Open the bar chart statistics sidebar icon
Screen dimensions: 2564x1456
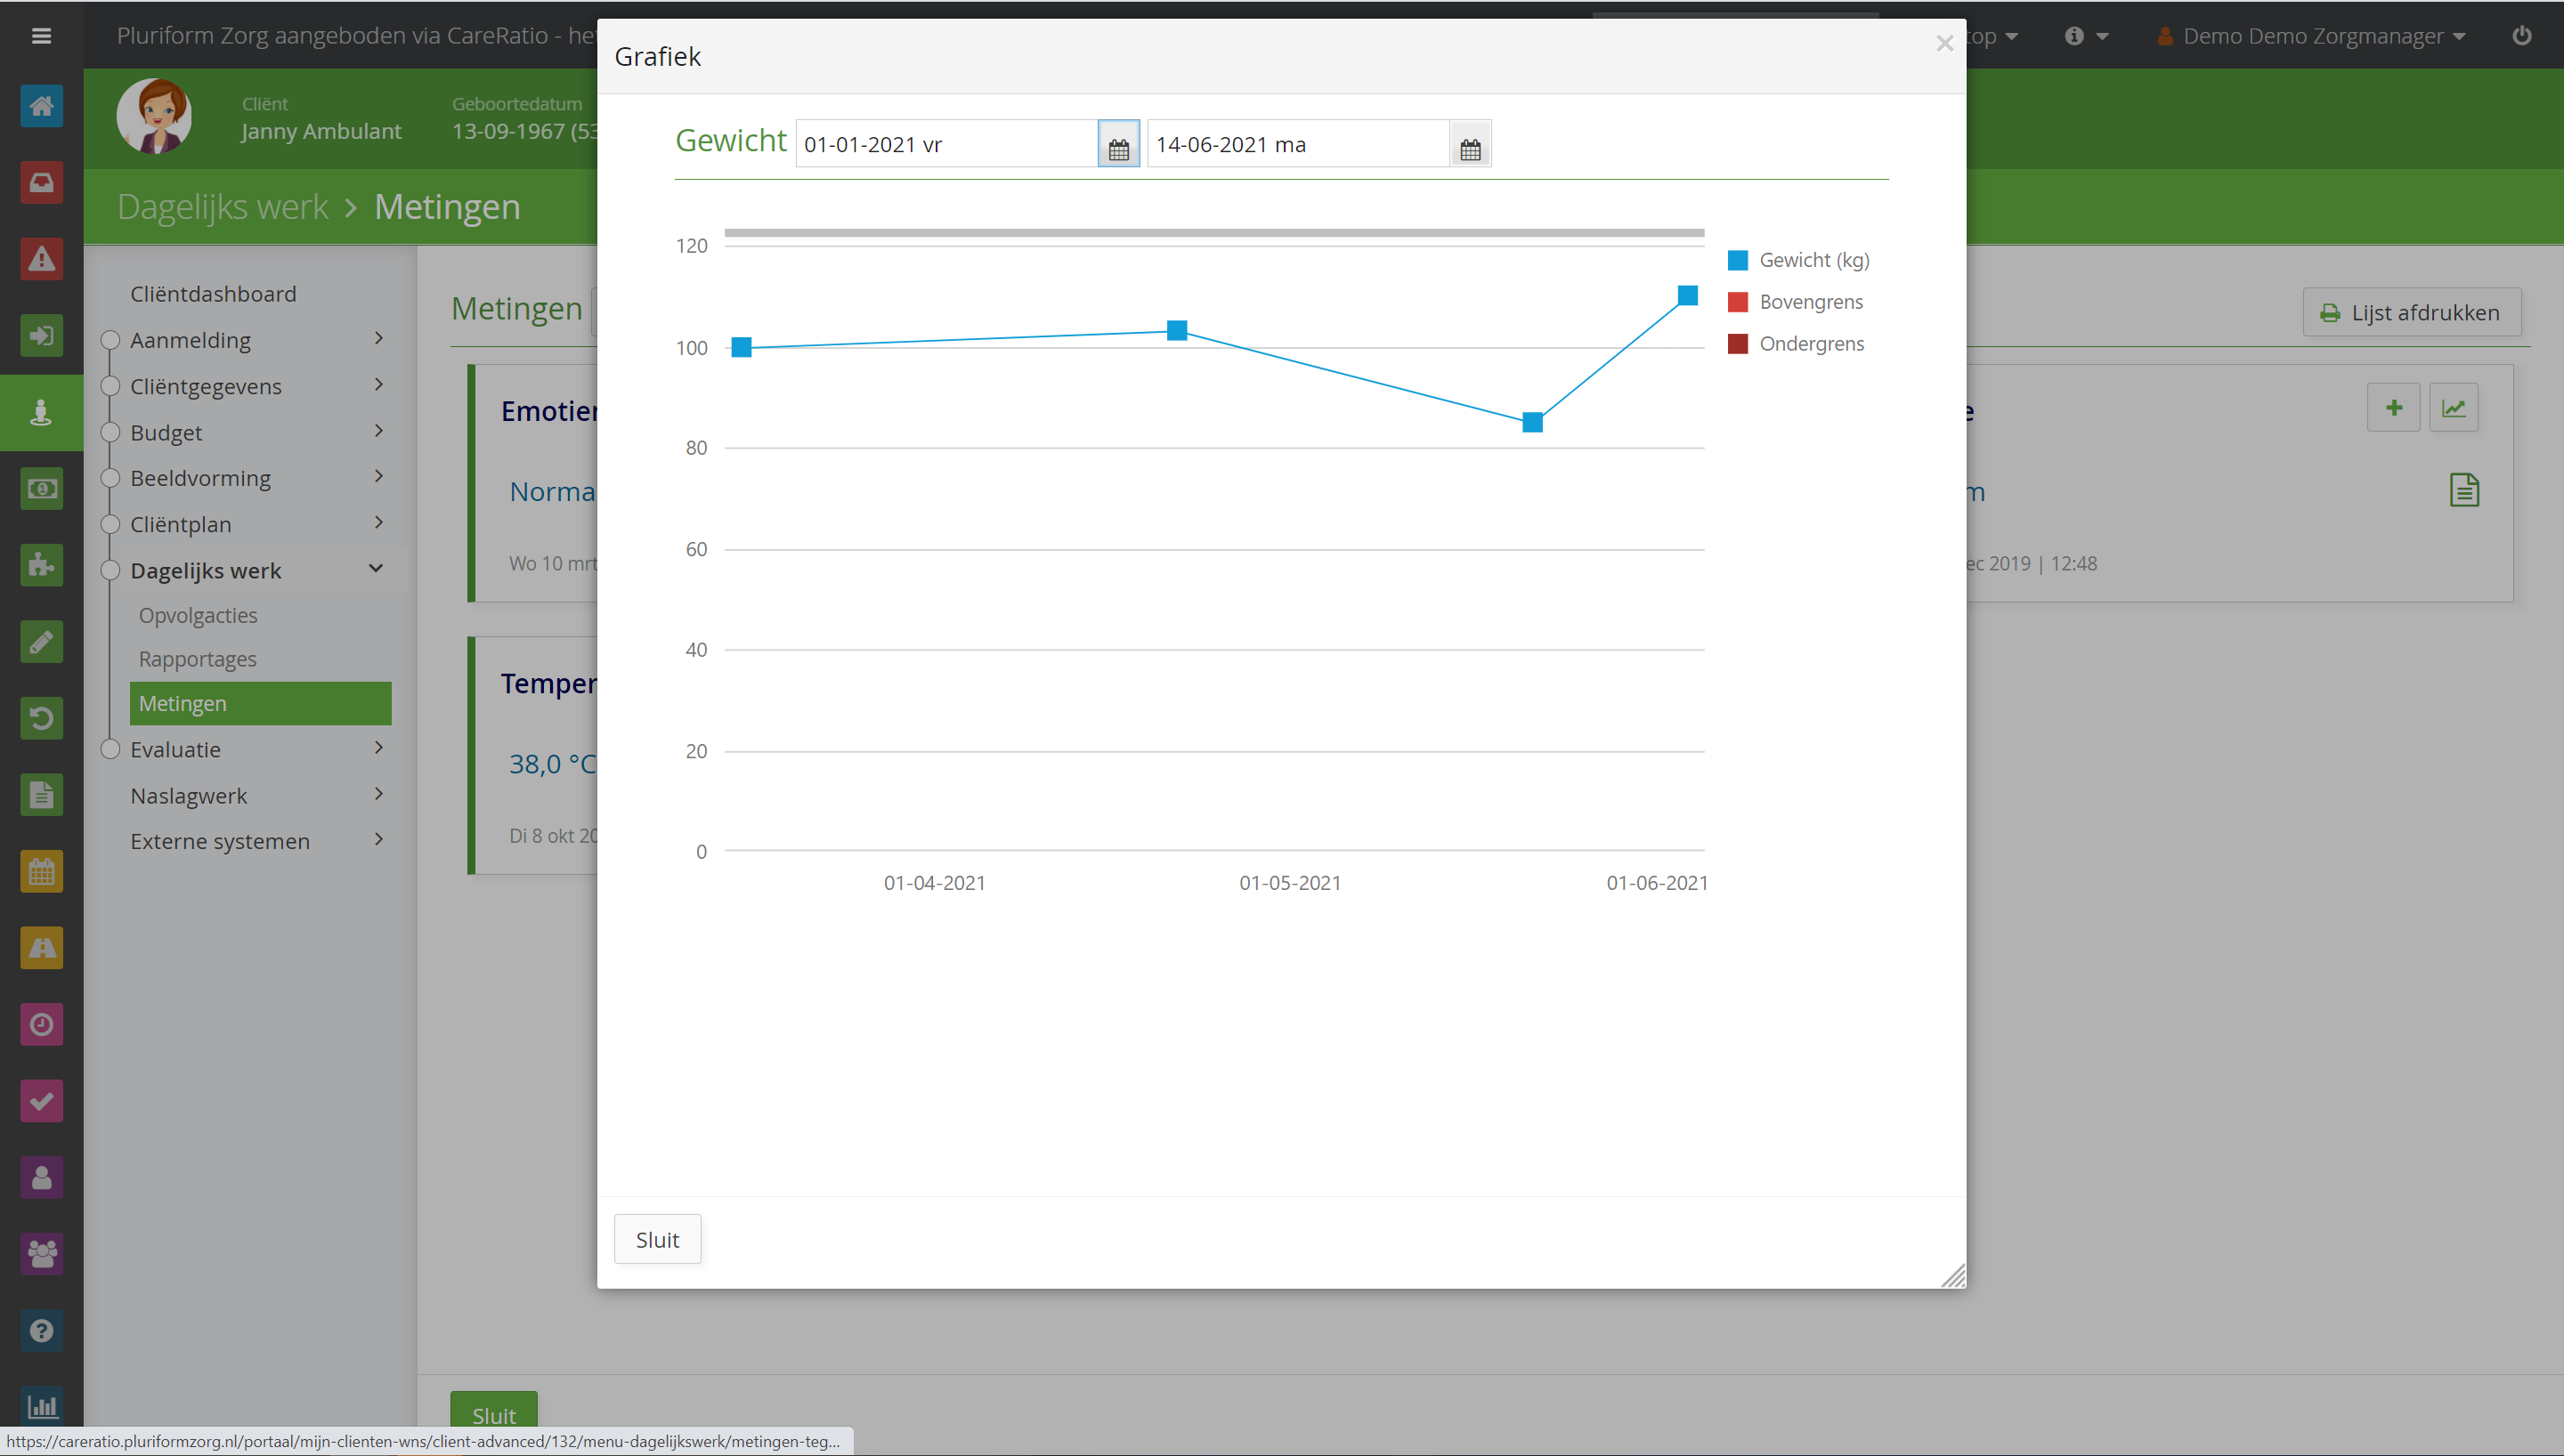coord(41,1407)
